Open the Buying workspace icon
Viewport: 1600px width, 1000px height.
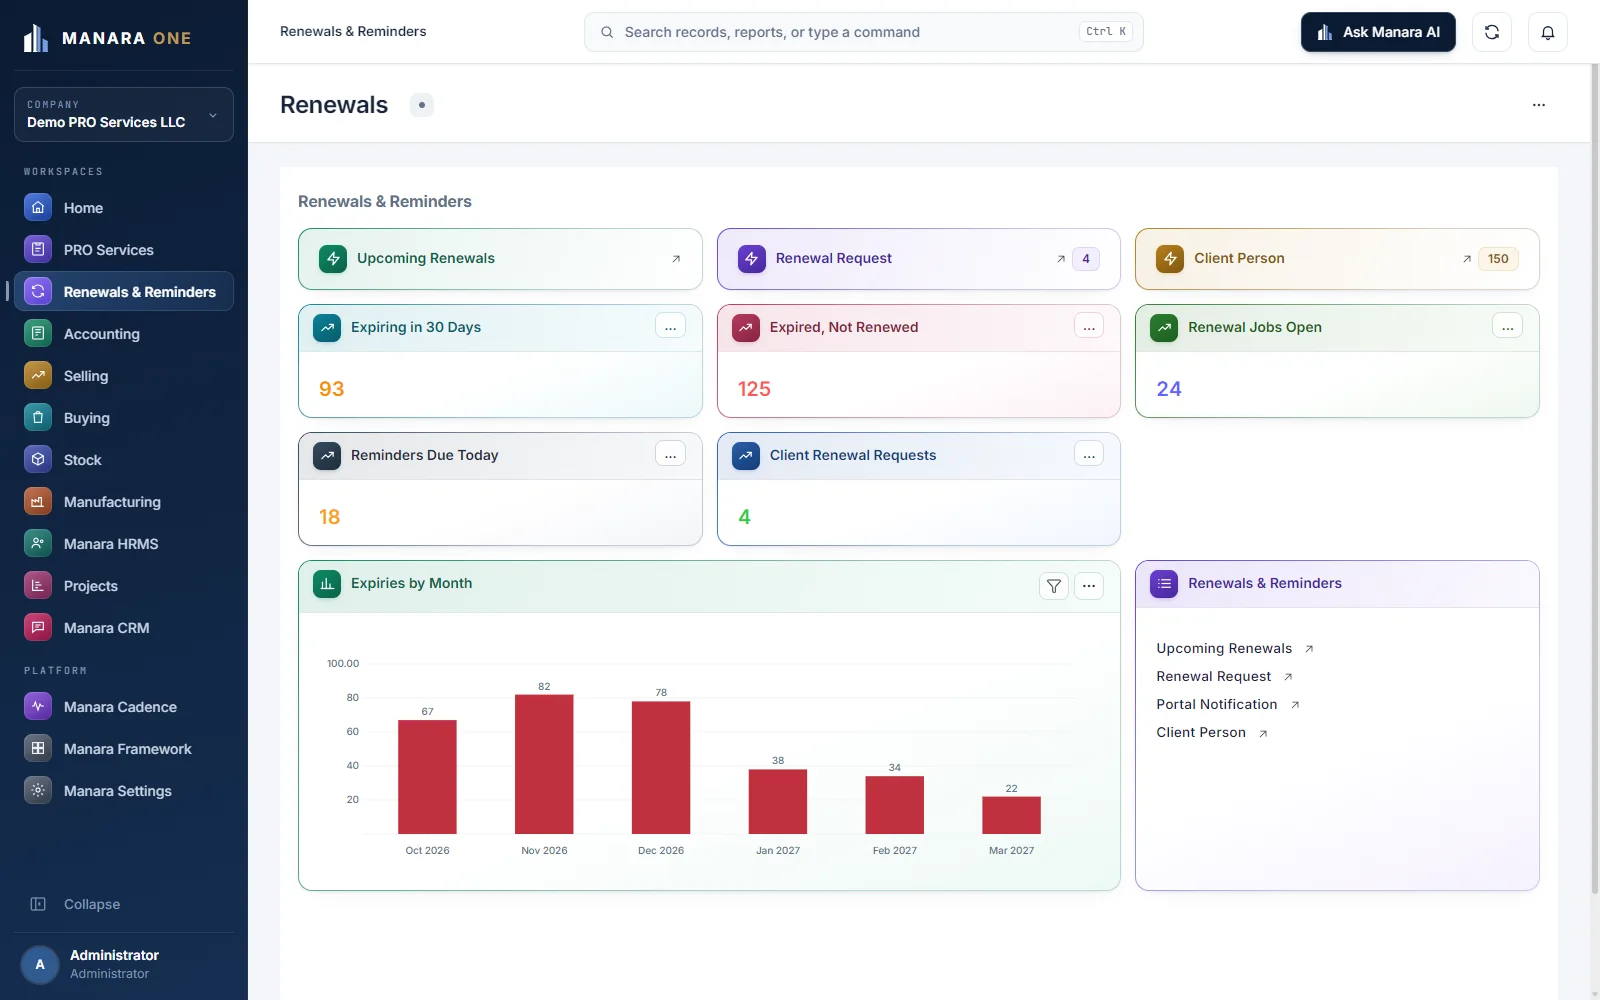tap(38, 418)
